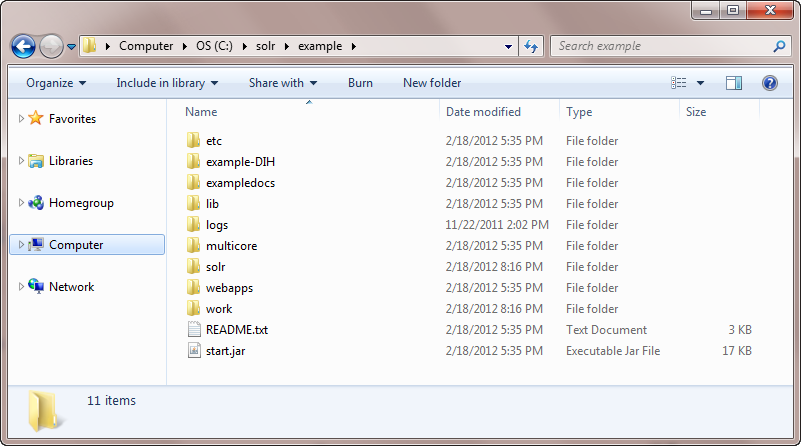Viewport: 801px width, 446px height.
Task: Open the view options dropdown arrow
Action: (700, 83)
